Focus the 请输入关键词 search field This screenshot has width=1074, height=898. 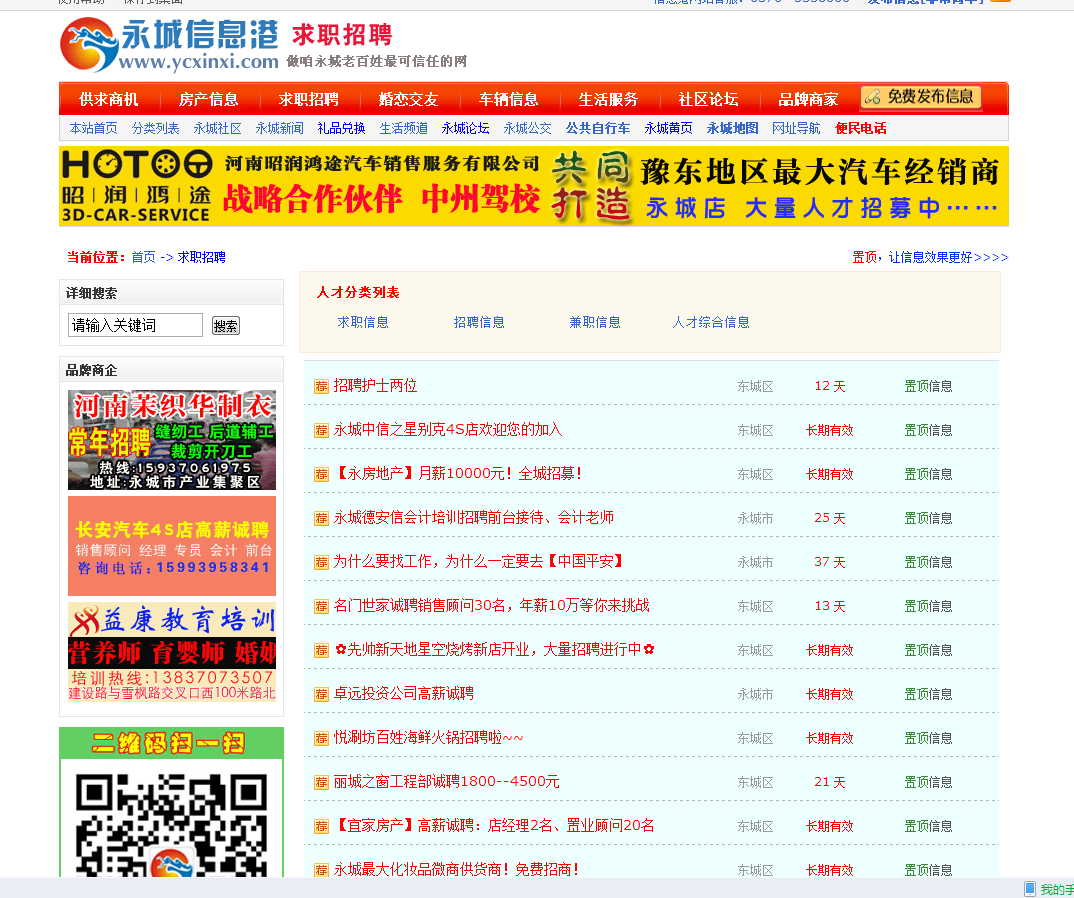pyautogui.click(x=135, y=325)
